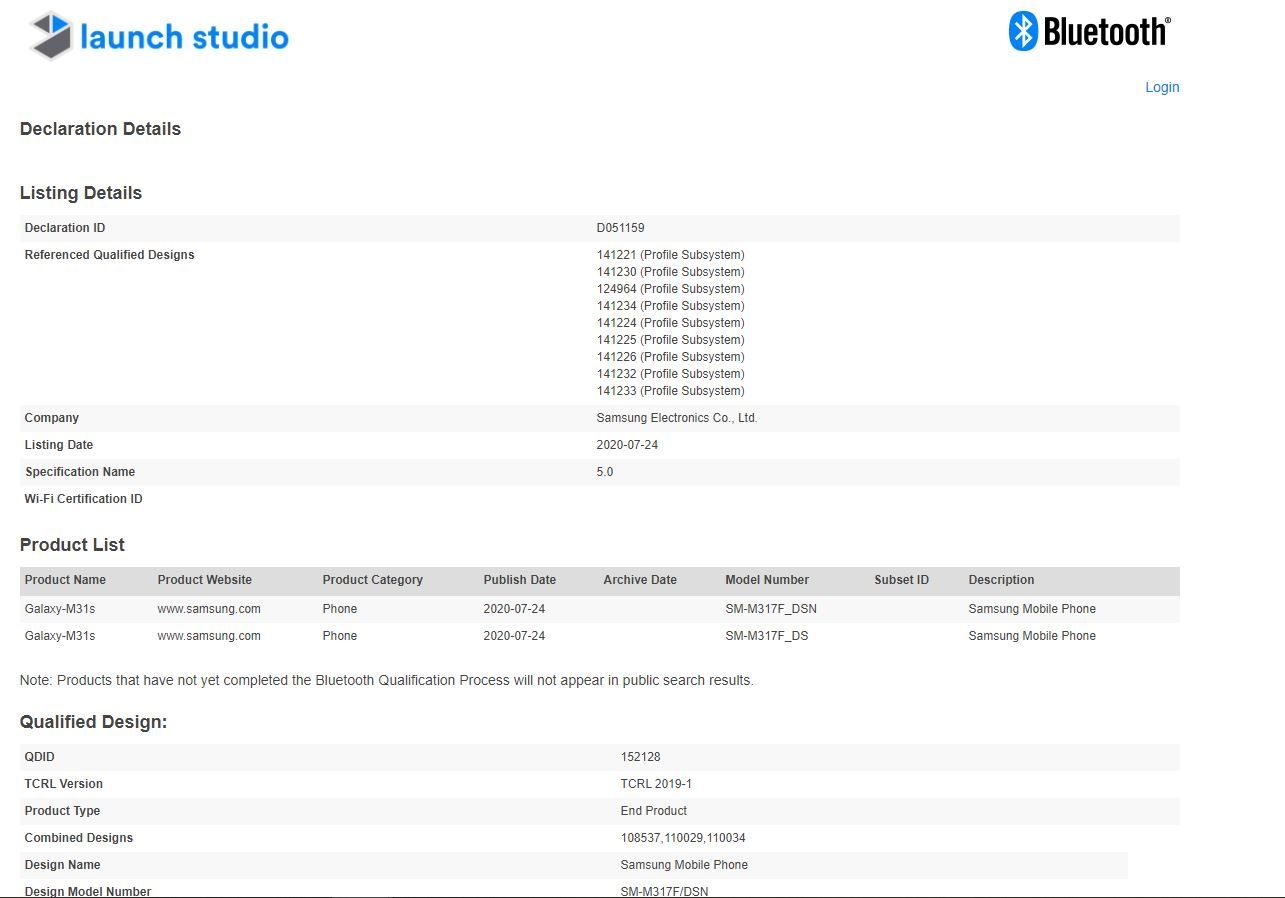Click the Description column header

pos(1002,580)
